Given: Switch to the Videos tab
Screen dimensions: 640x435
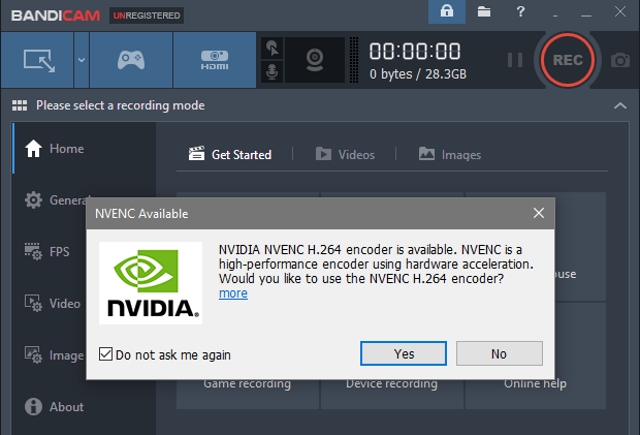Looking at the screenshot, I should (x=345, y=155).
